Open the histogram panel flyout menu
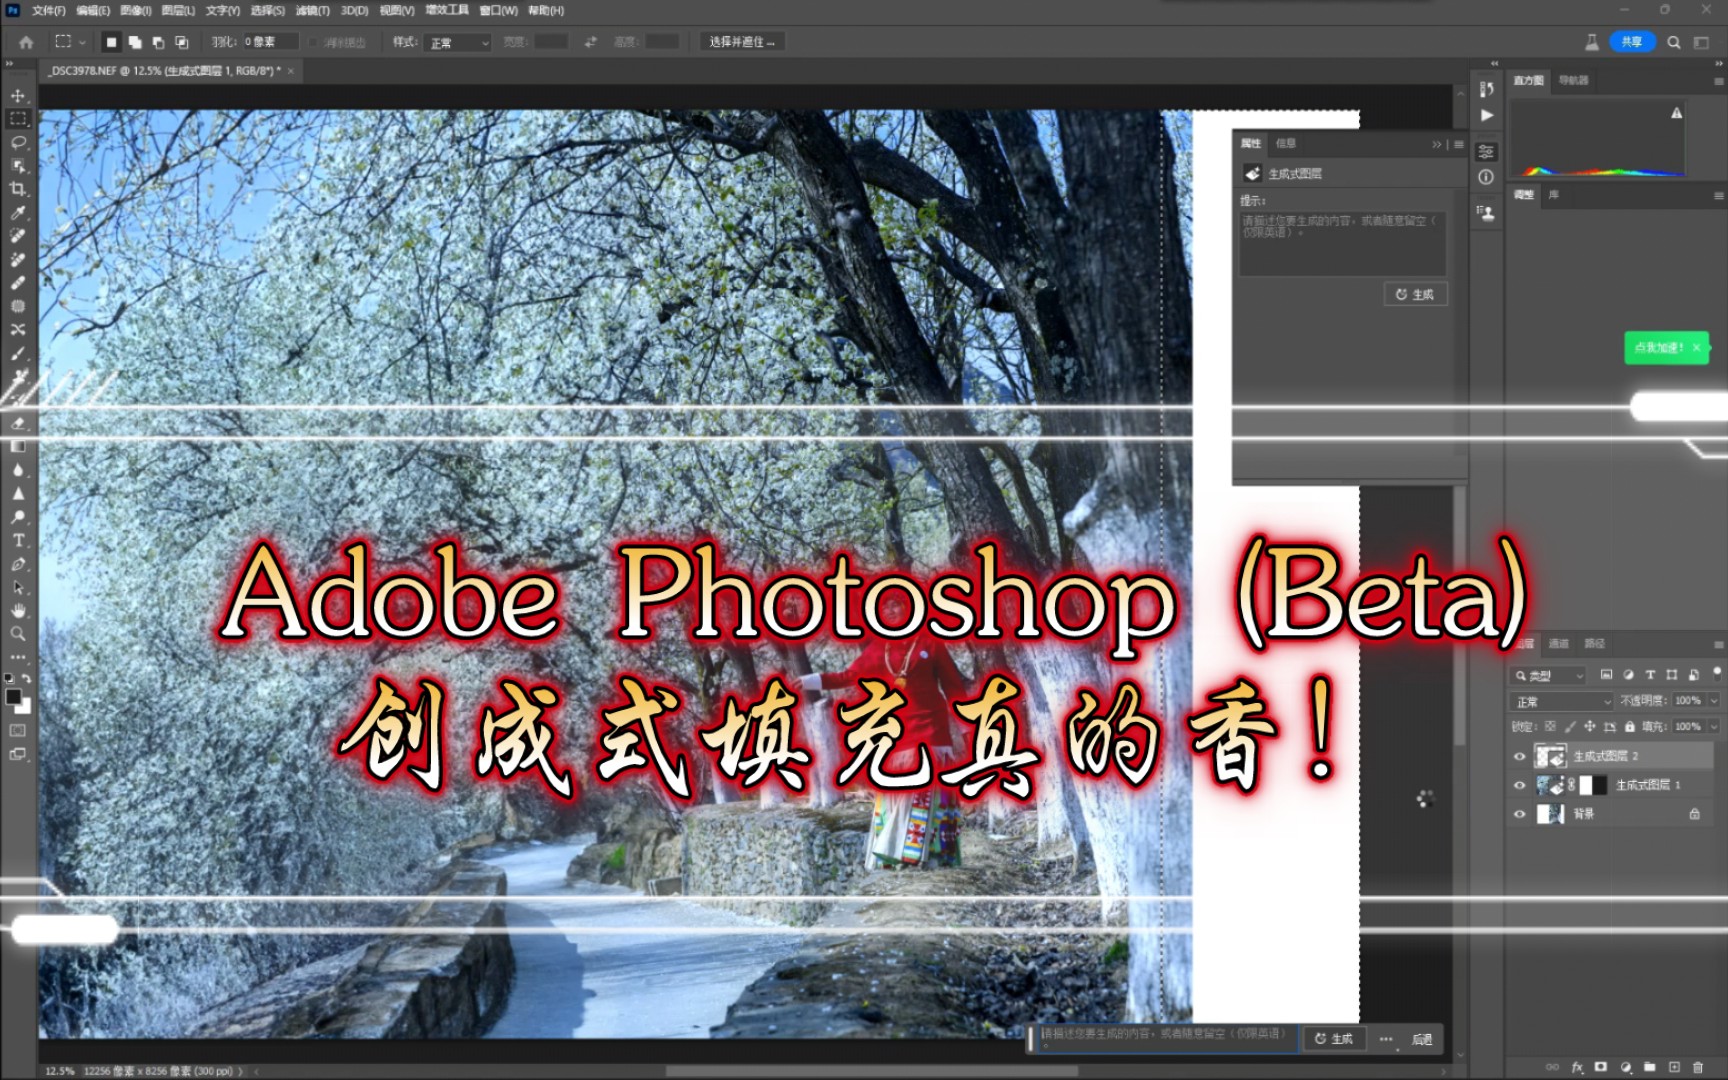 pyautogui.click(x=1718, y=81)
